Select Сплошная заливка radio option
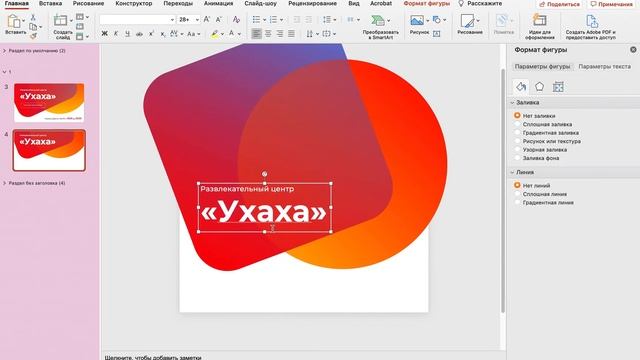640x360 pixels. point(517,124)
